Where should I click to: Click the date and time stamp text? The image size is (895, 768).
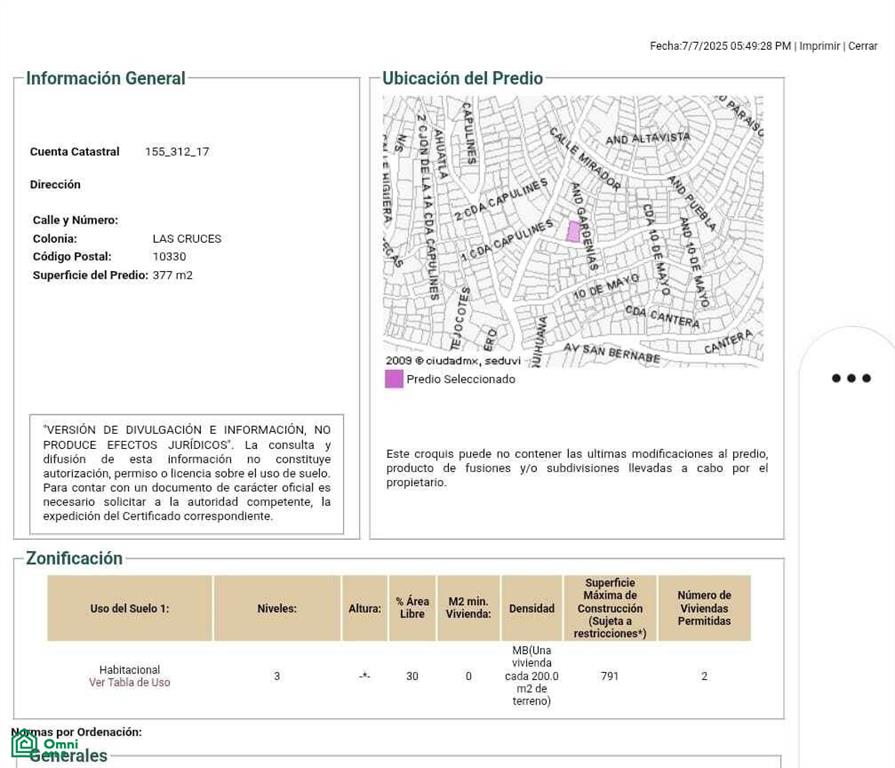click(x=720, y=46)
